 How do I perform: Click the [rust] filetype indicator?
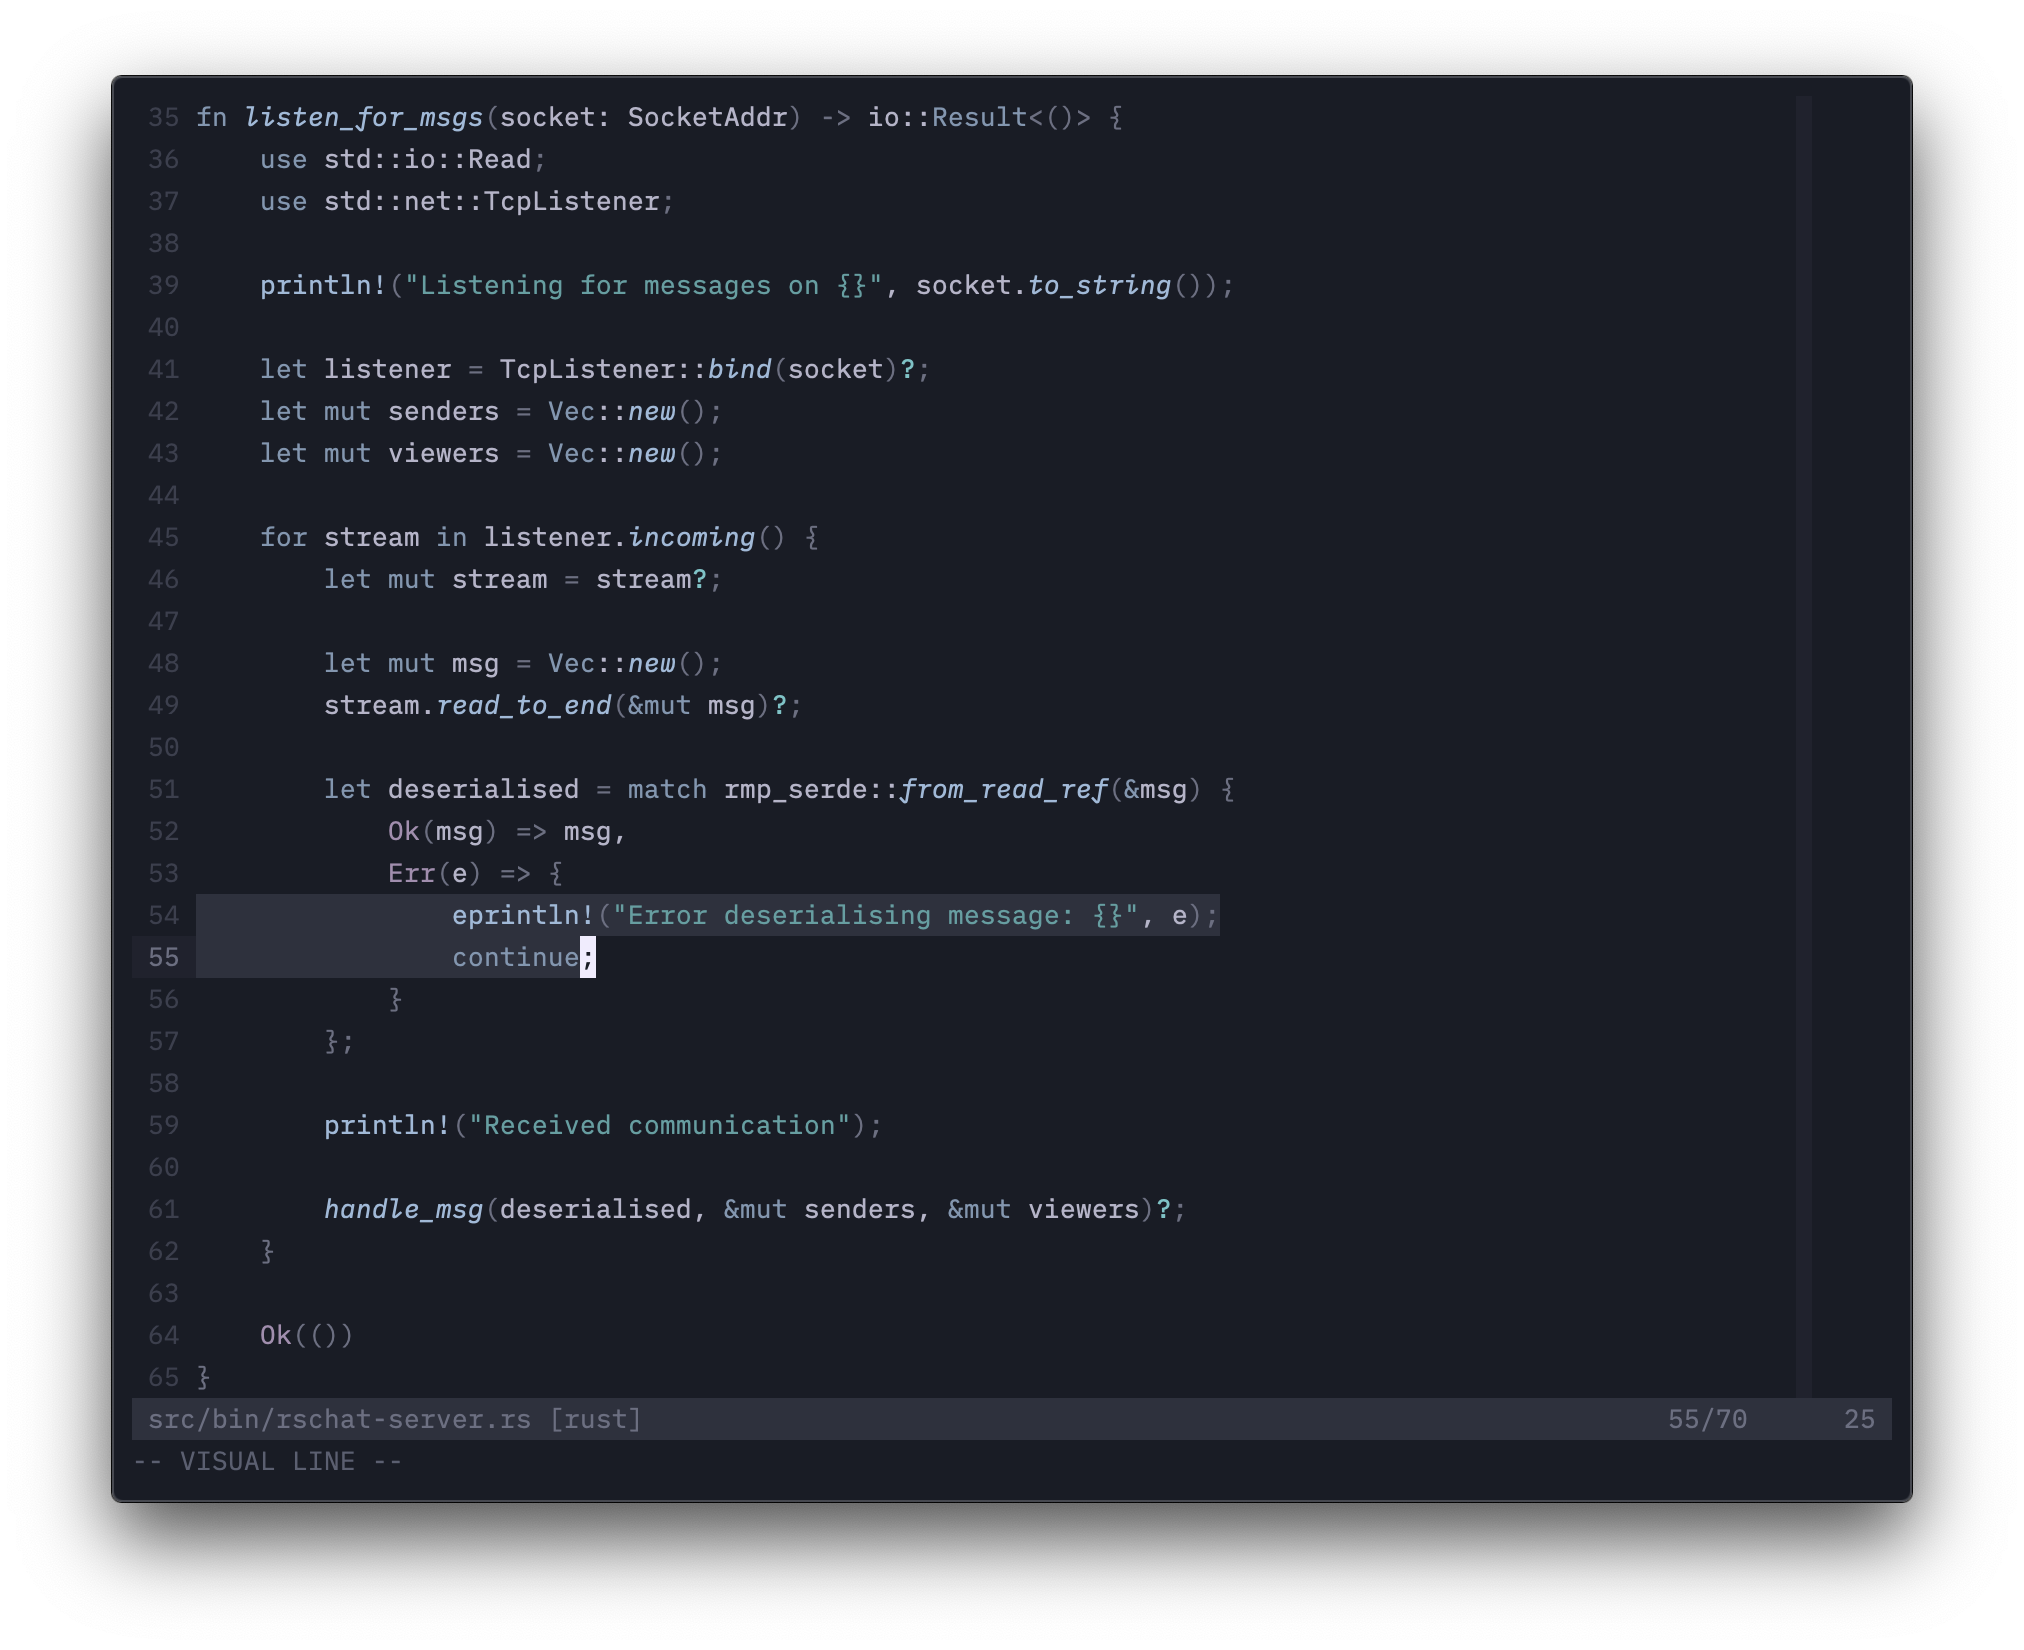(x=595, y=1420)
